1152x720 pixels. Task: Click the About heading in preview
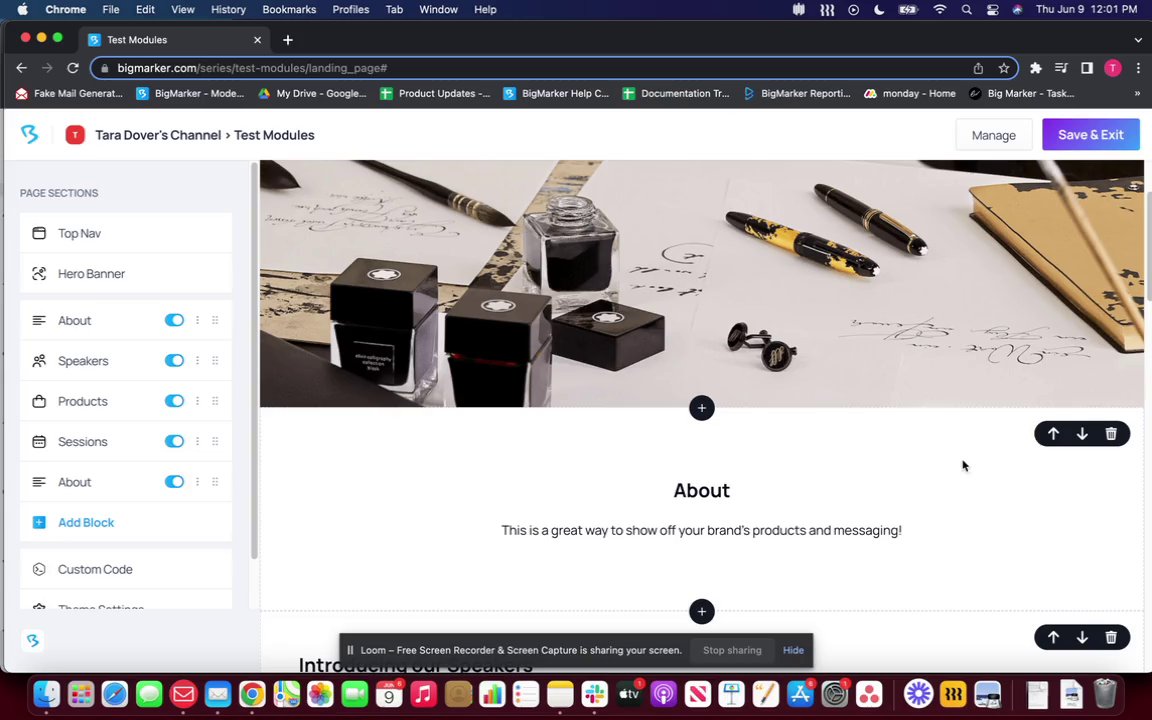[702, 490]
